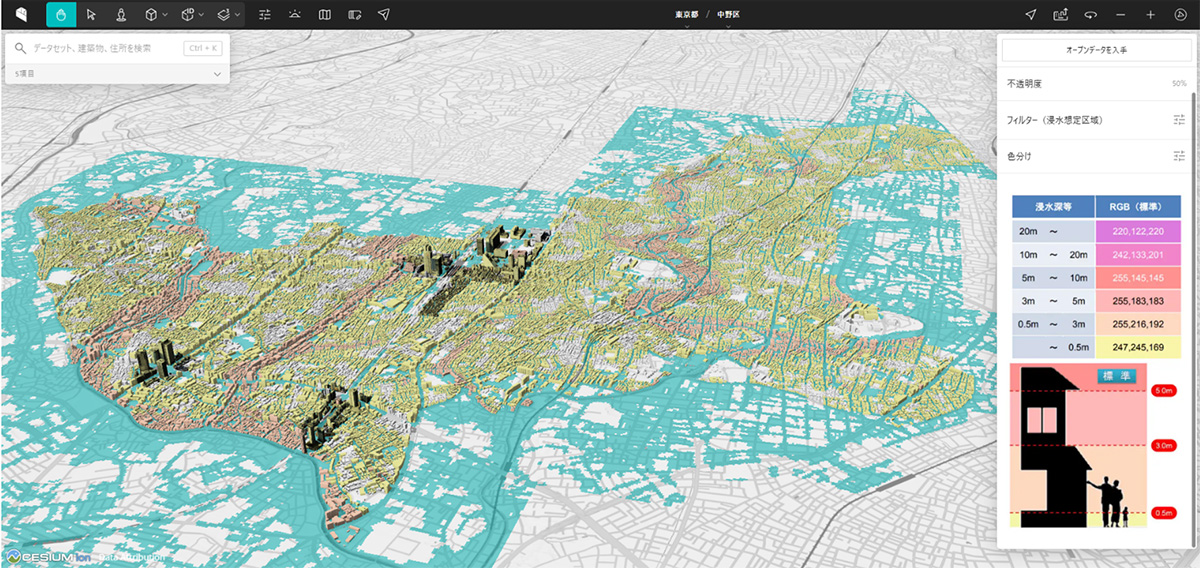
Task: Zoom out with the minus icon
Action: point(1120,15)
